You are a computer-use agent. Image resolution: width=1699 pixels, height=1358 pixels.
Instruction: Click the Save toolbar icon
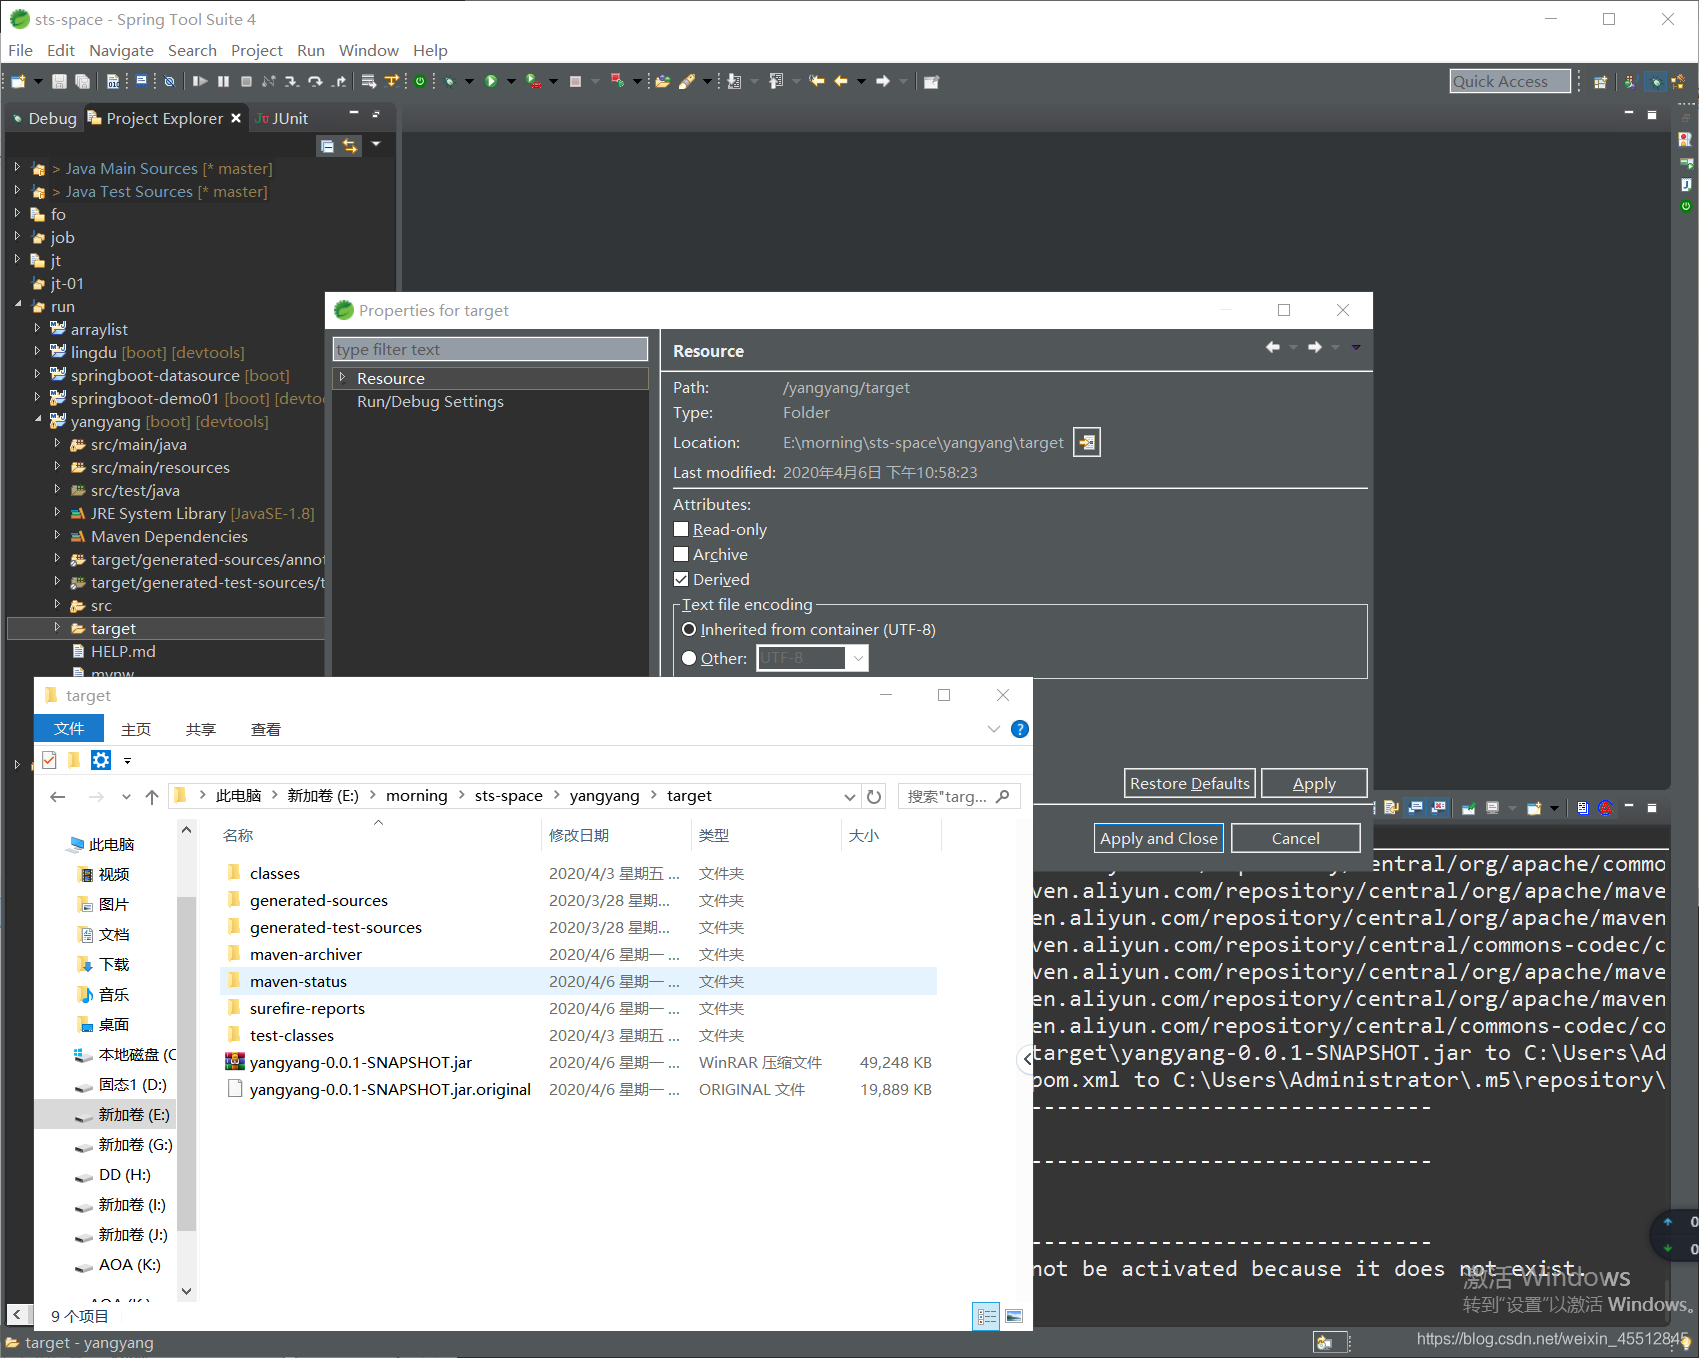click(59, 82)
